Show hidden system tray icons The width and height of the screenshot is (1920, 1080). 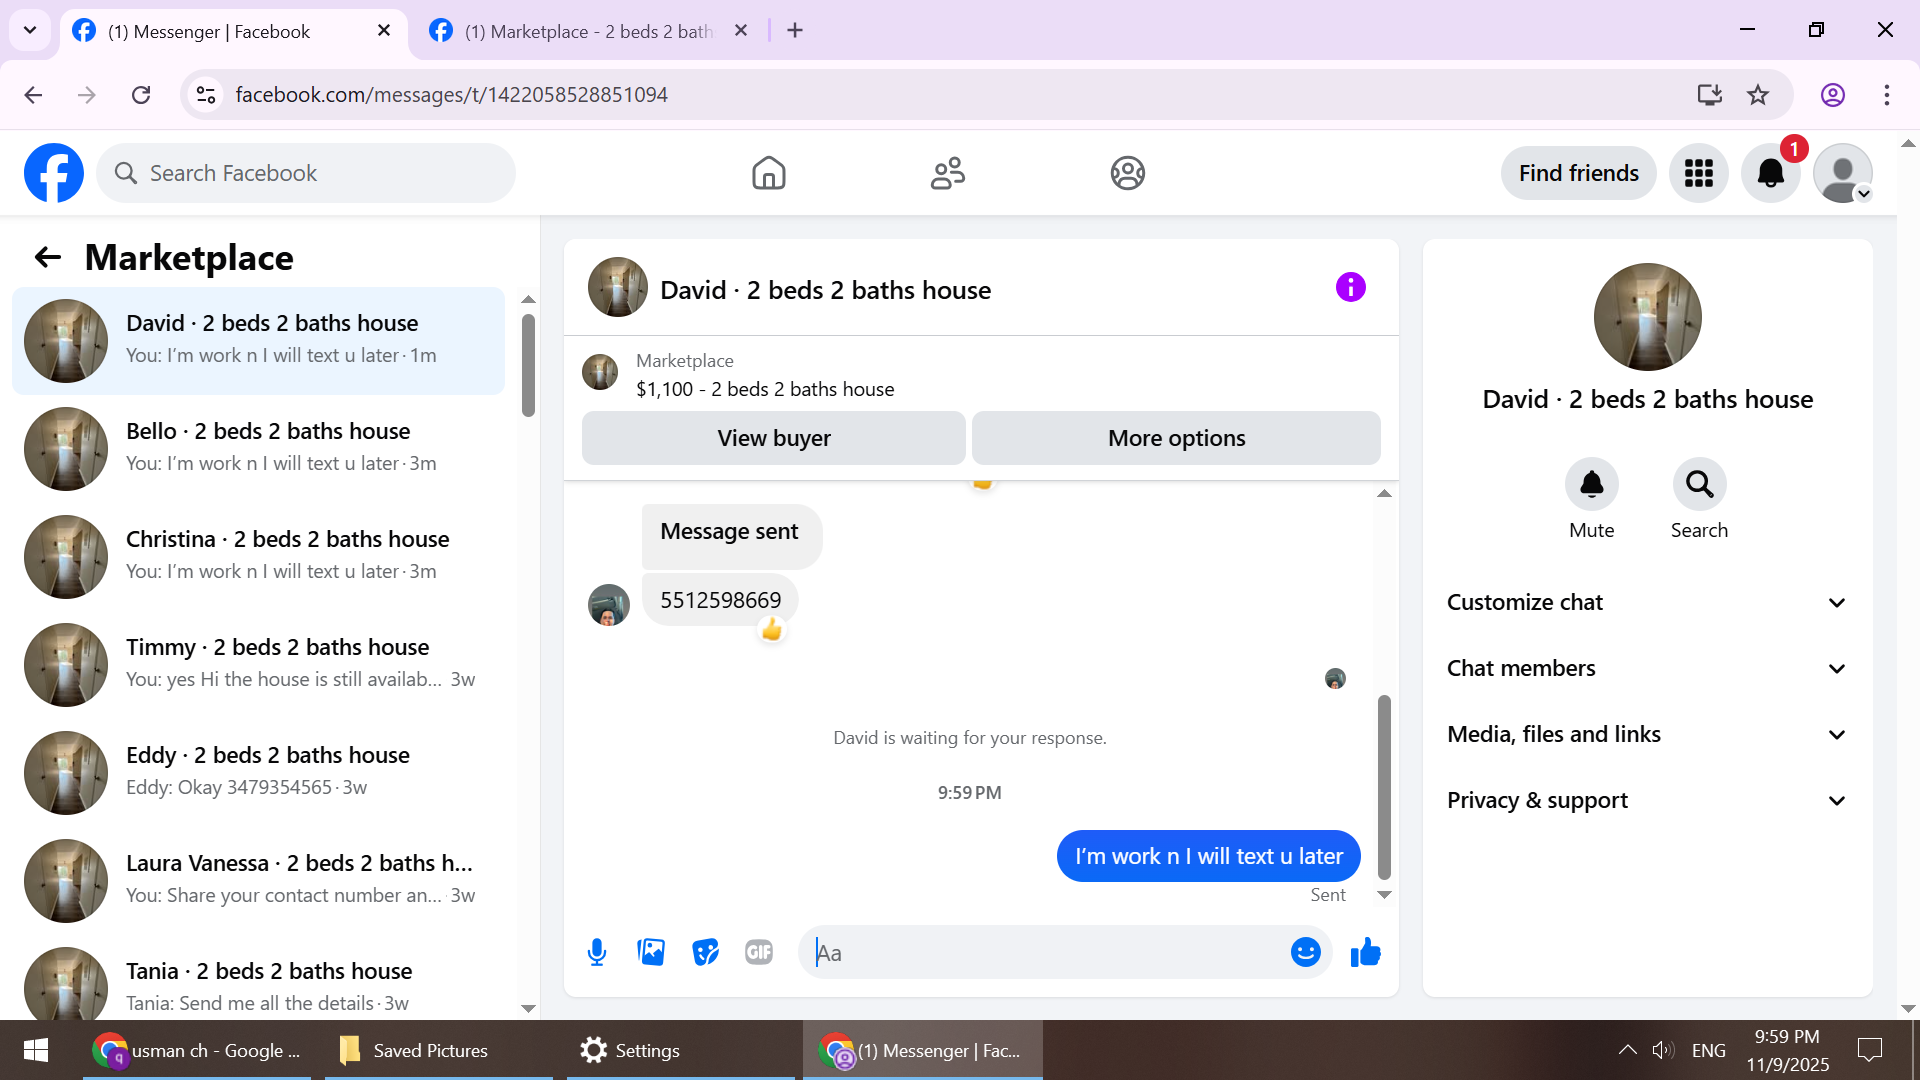pos(1627,1050)
